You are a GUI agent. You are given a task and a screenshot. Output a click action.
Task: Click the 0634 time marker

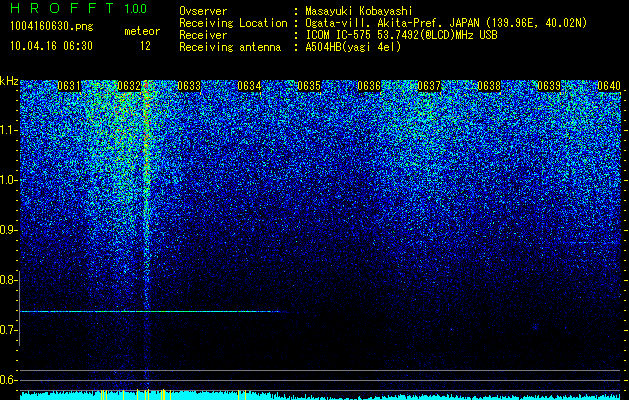(x=249, y=86)
